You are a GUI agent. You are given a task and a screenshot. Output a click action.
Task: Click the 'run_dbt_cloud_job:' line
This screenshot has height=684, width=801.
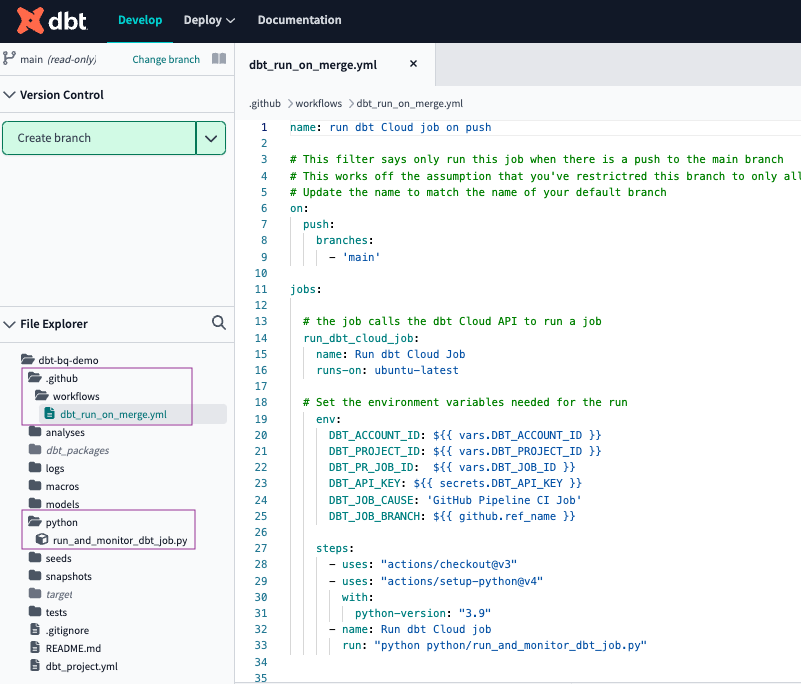(x=361, y=338)
